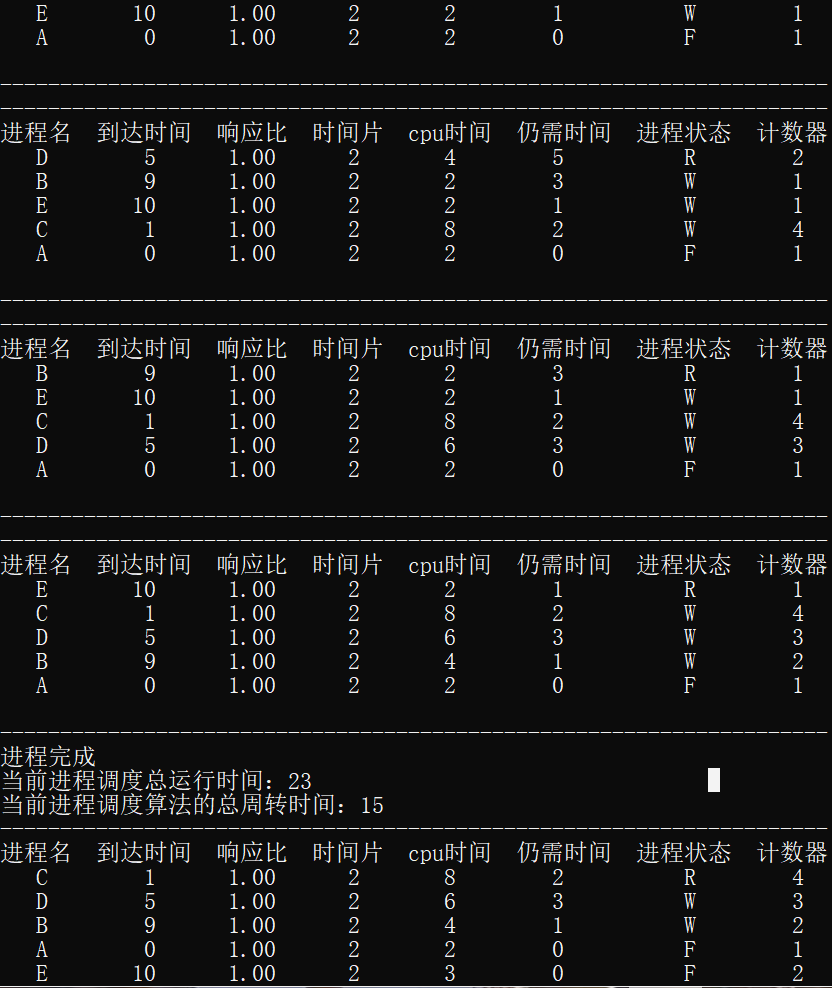
Task: Click the R status in process E's row
Action: pyautogui.click(x=690, y=590)
